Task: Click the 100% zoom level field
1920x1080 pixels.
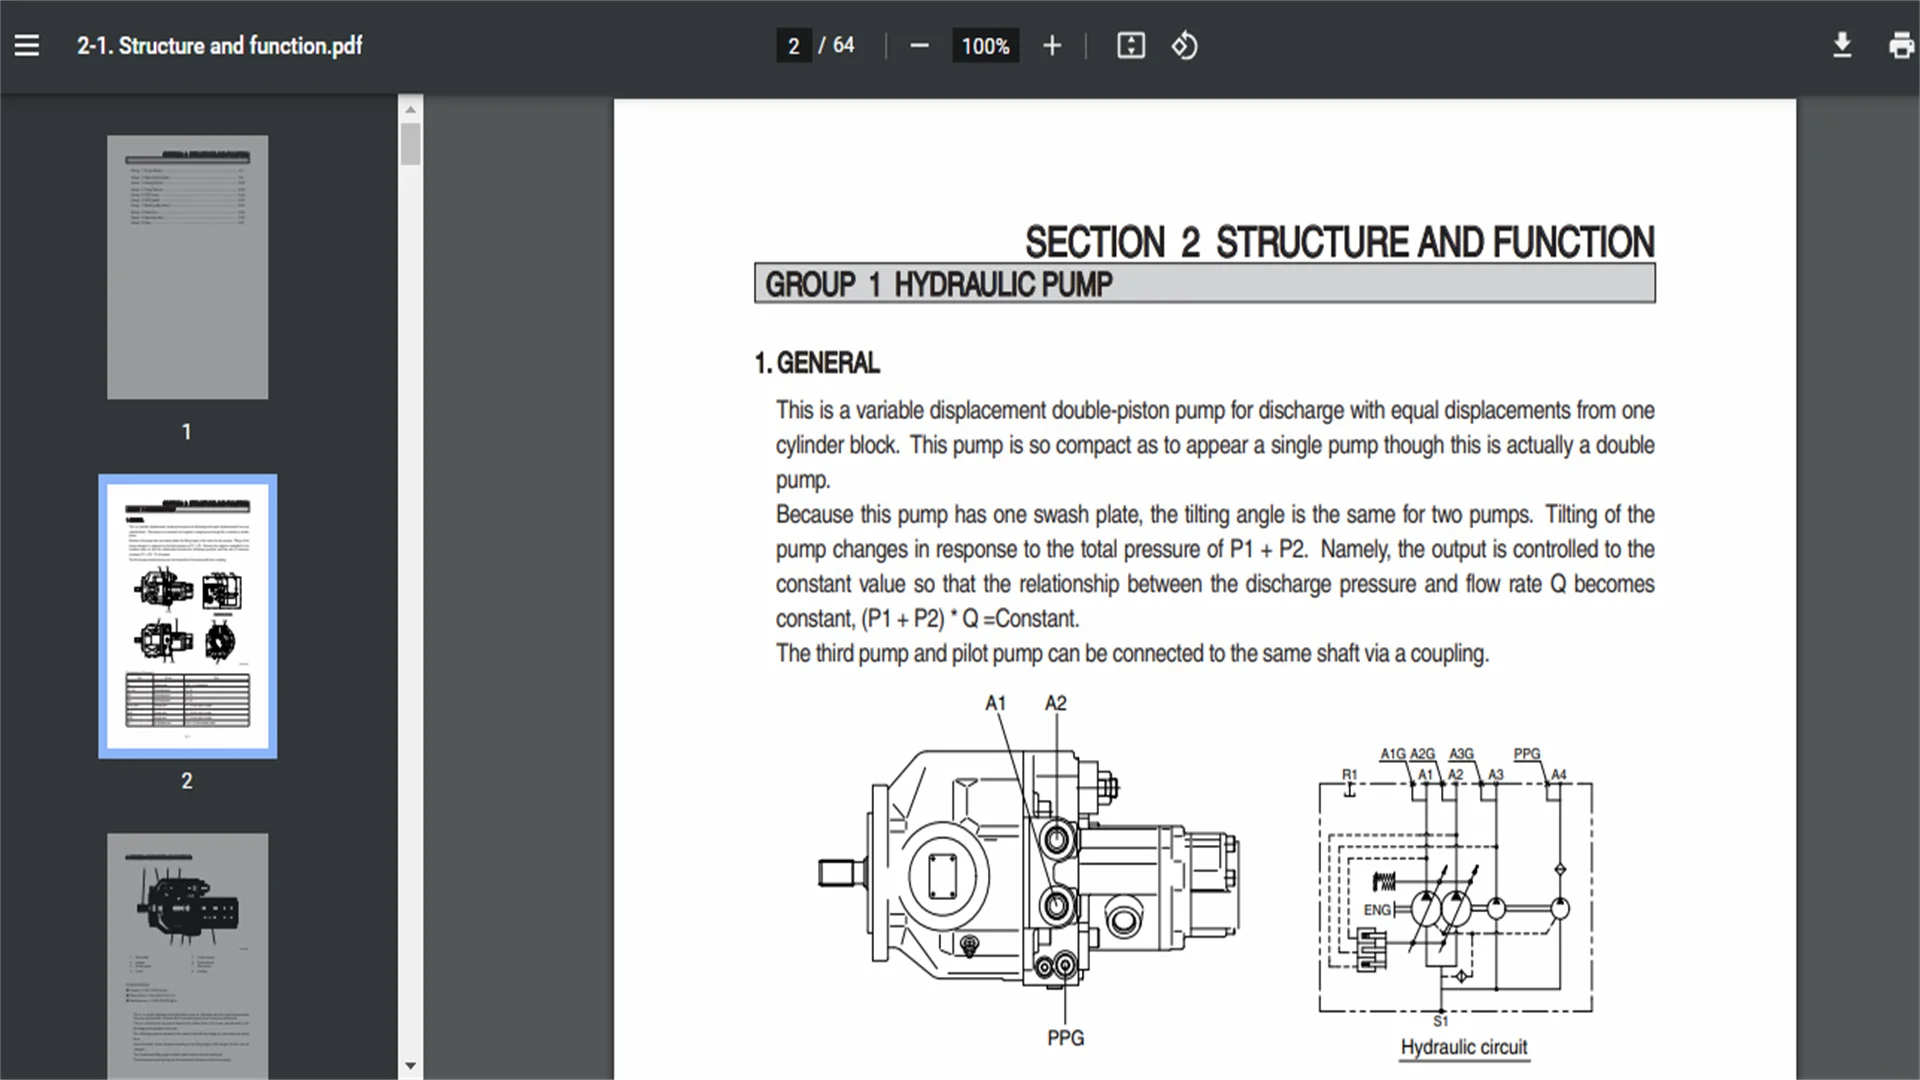Action: tap(985, 46)
